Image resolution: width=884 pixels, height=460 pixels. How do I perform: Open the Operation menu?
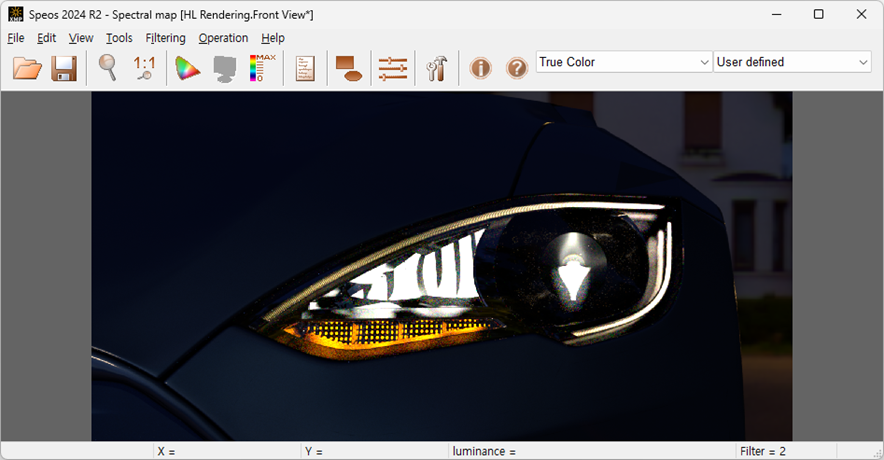point(223,38)
